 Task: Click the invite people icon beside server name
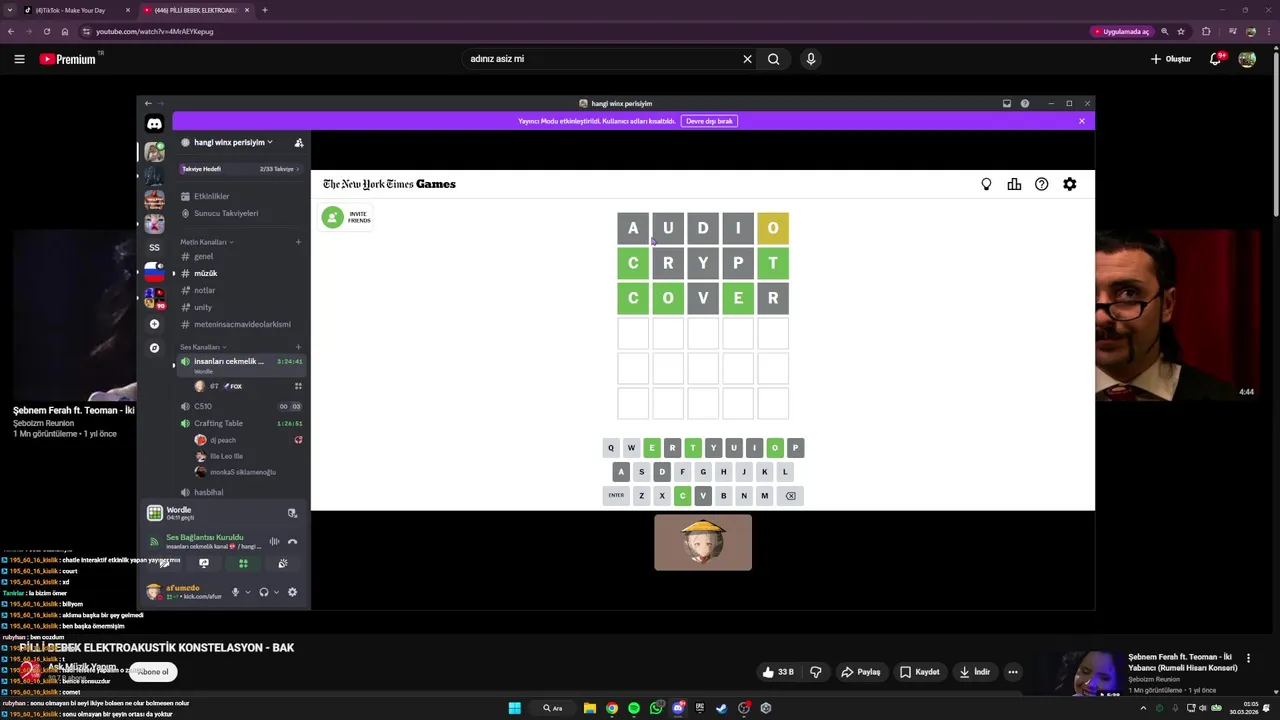point(298,143)
